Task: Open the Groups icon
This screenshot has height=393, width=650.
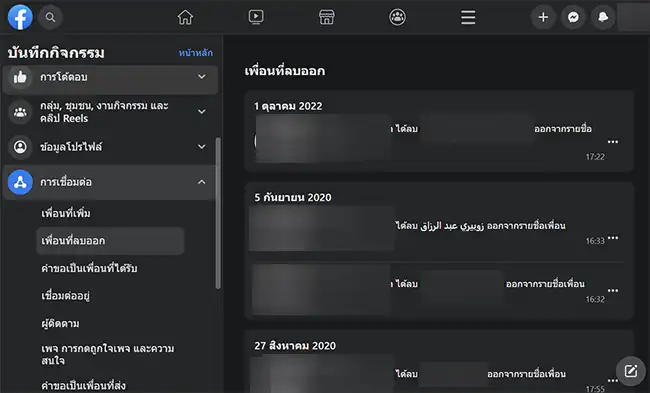Action: click(x=398, y=17)
